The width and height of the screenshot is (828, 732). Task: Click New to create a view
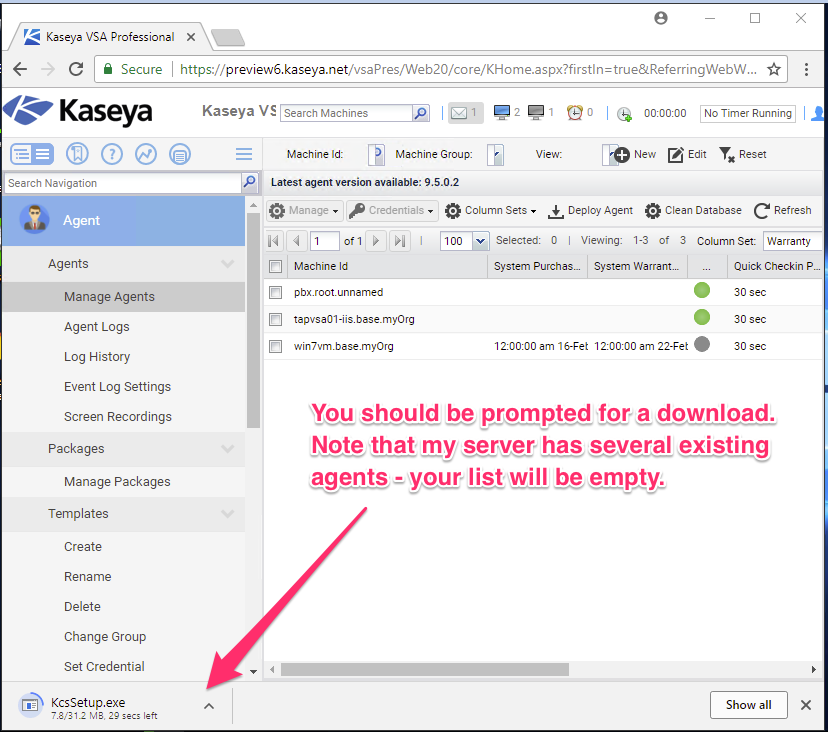(x=635, y=155)
